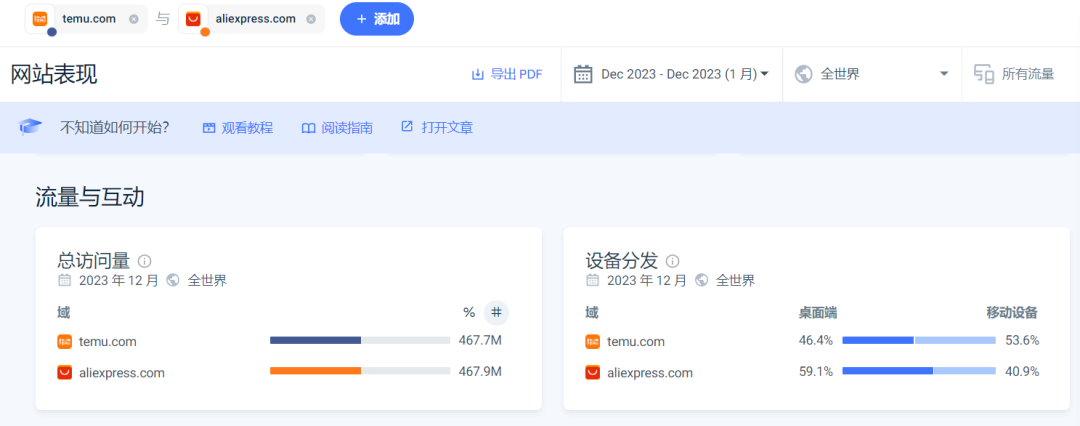Viewport: 1080px width, 426px height.
Task: Remove temu.com from the comparison
Action: pyautogui.click(x=134, y=19)
